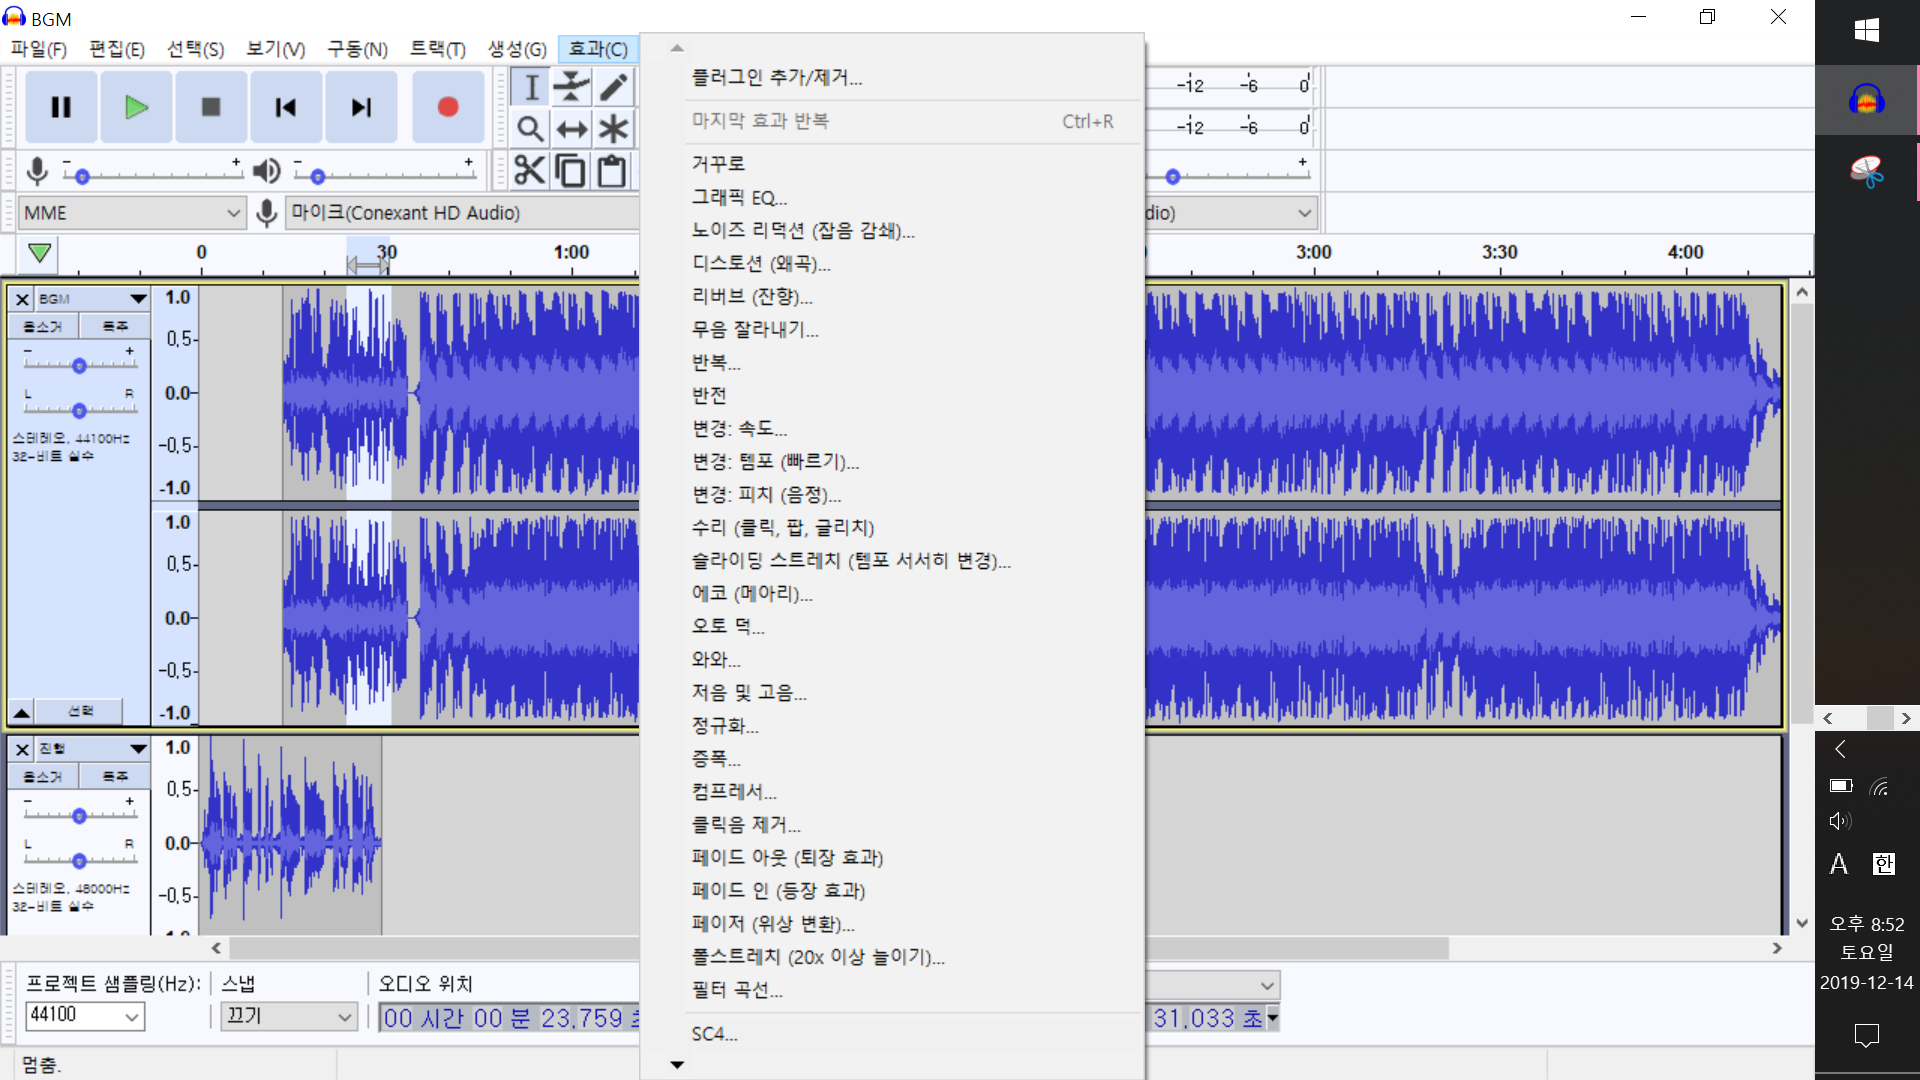1920x1080 pixels.
Task: Select the Time Shift arrows tool
Action: (x=572, y=129)
